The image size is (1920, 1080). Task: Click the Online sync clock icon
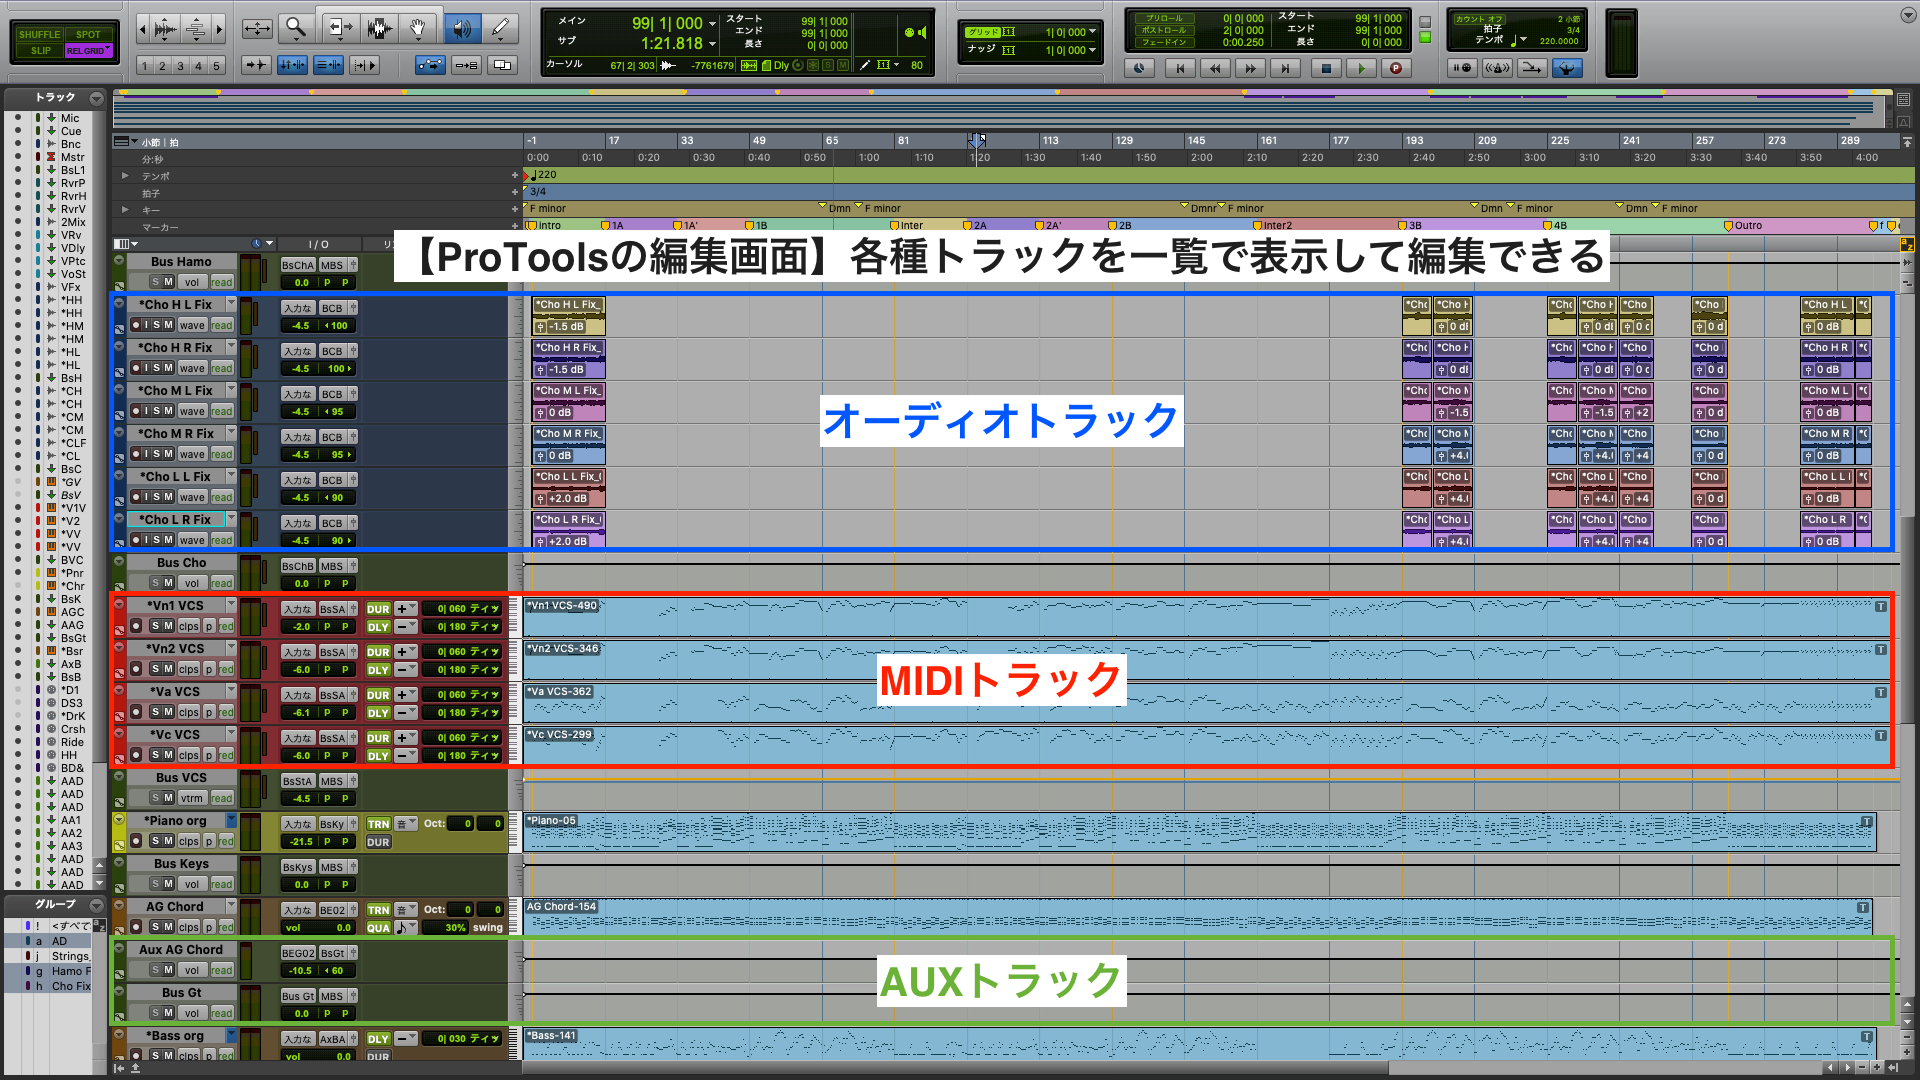pyautogui.click(x=1139, y=68)
